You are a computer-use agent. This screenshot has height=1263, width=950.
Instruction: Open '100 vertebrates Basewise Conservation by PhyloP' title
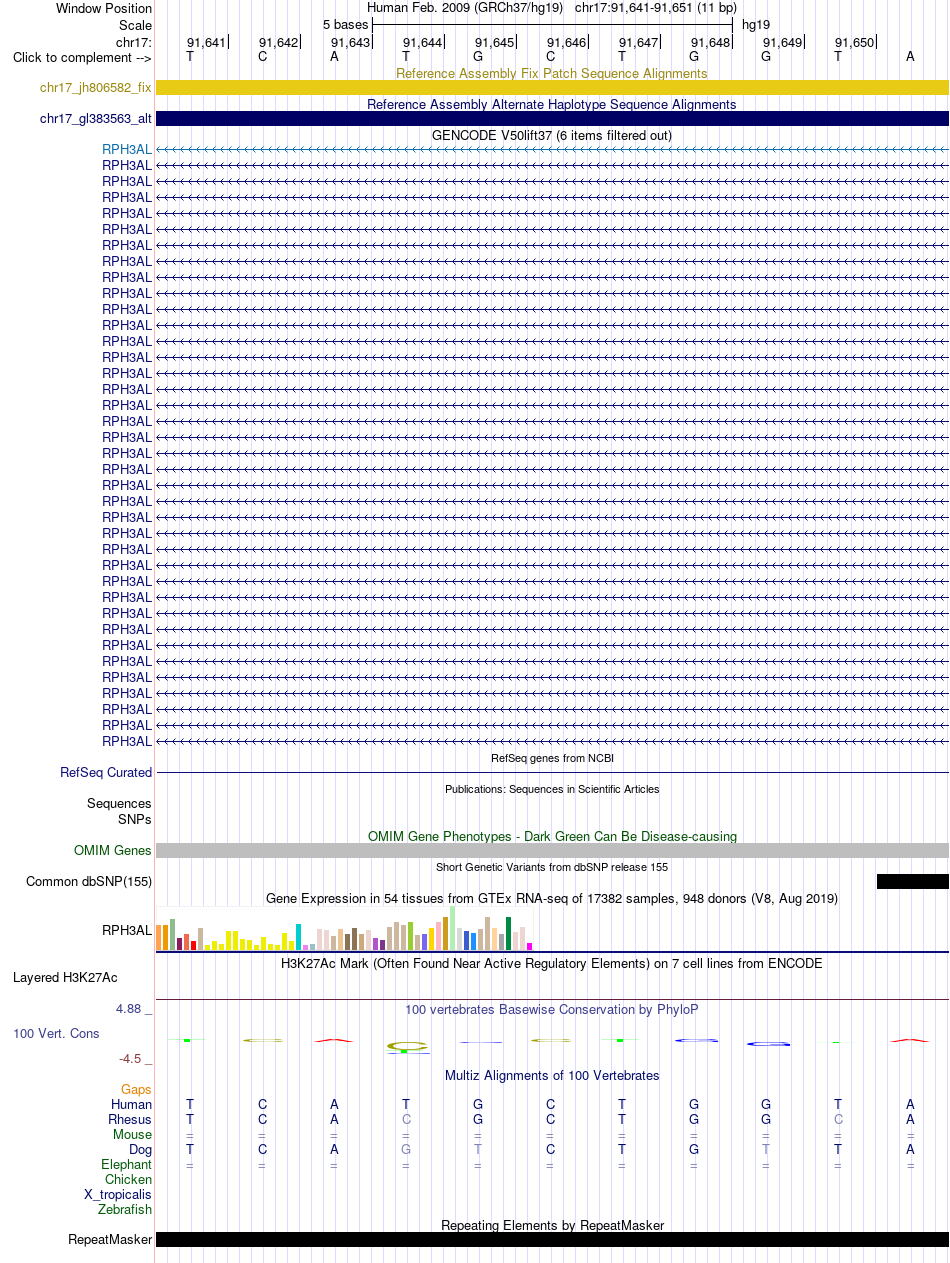pyautogui.click(x=552, y=1009)
